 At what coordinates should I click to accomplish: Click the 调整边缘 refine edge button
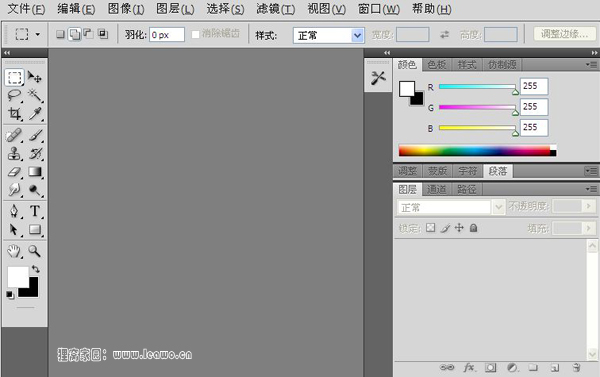tap(565, 34)
